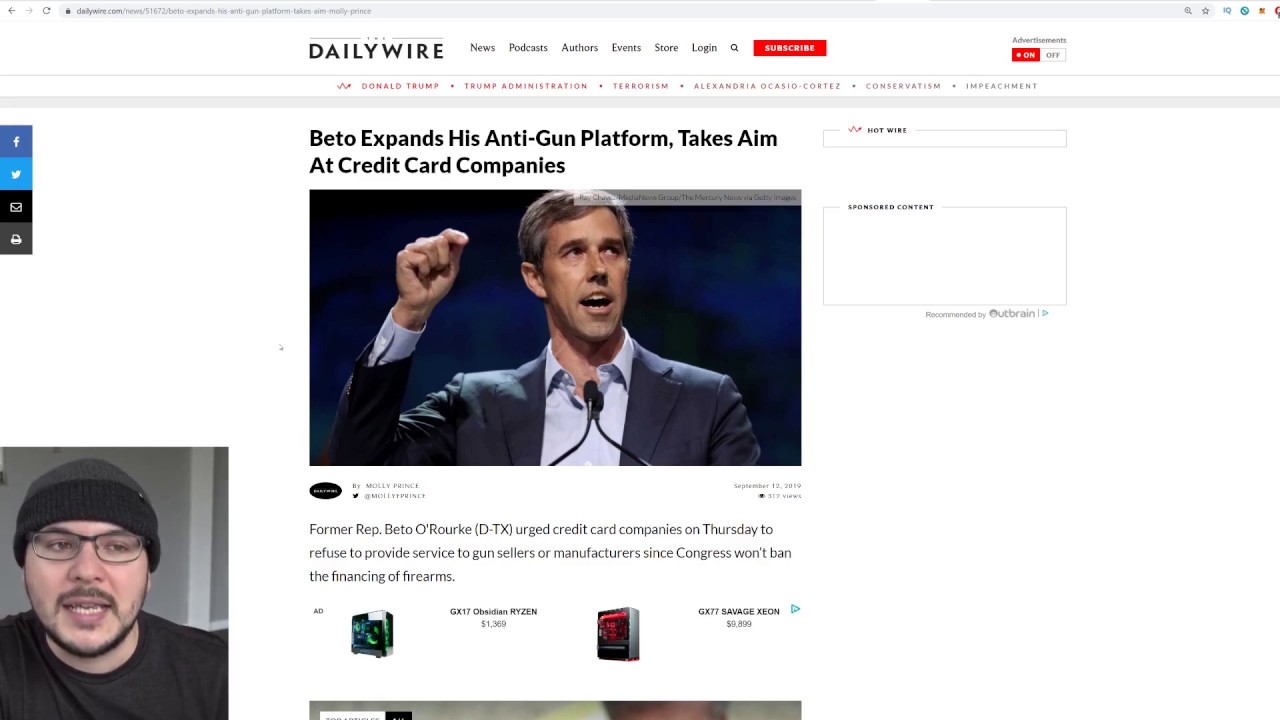Open the News menu
1280x720 pixels.
[x=482, y=48]
